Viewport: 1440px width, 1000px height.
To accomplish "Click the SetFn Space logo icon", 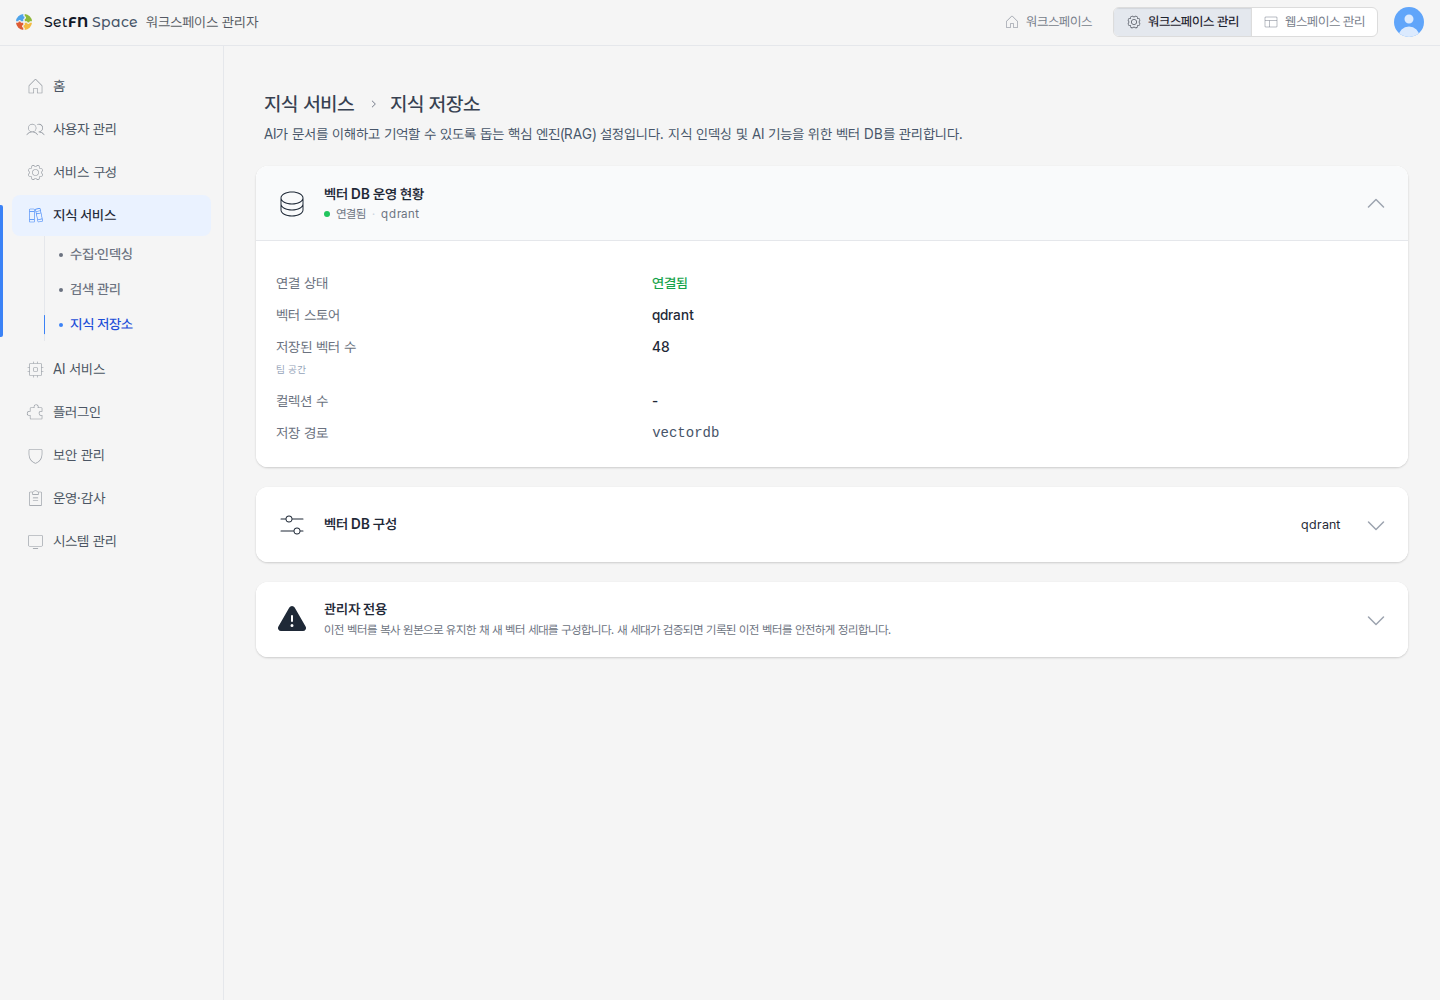I will click(x=24, y=22).
